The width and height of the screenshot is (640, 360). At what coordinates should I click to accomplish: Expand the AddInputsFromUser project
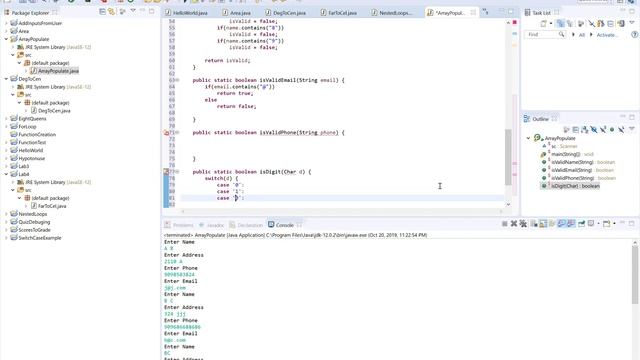[x=6, y=23]
